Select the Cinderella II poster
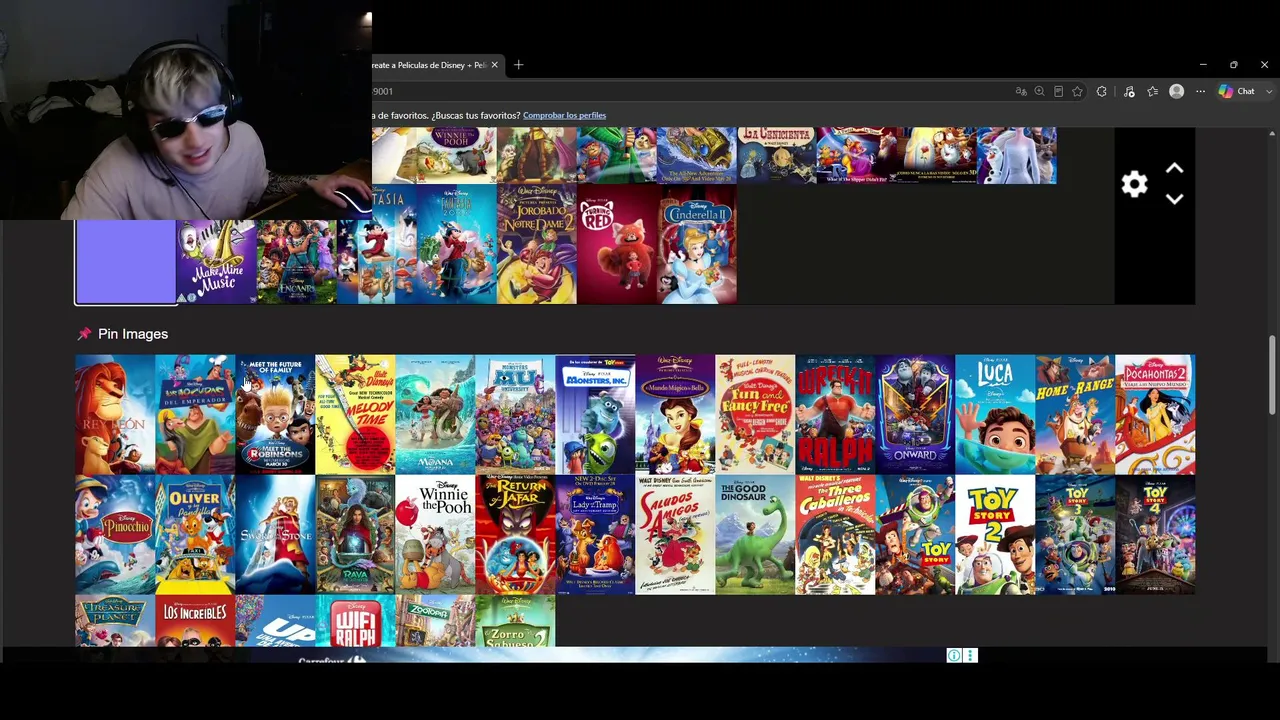1280x720 pixels. coord(697,244)
